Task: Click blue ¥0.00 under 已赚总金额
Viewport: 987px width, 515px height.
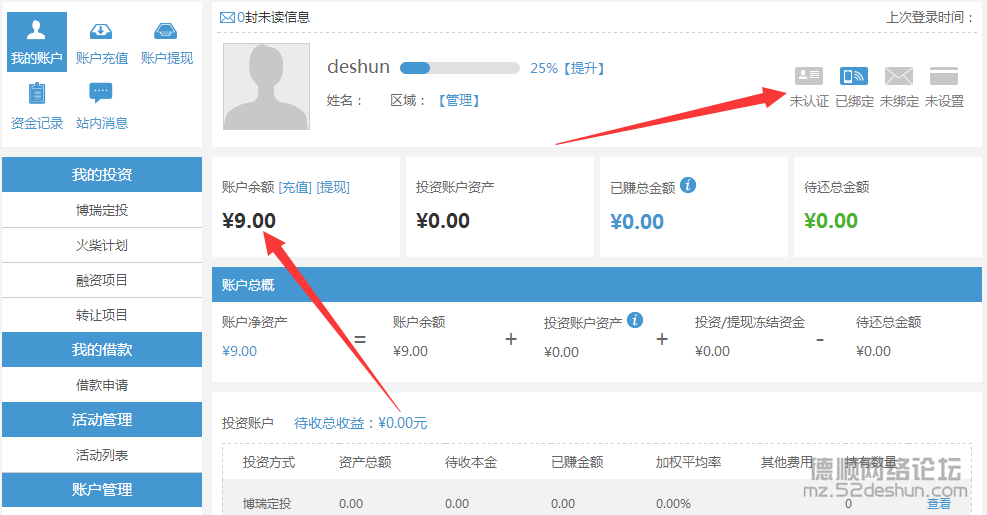Action: coord(637,222)
